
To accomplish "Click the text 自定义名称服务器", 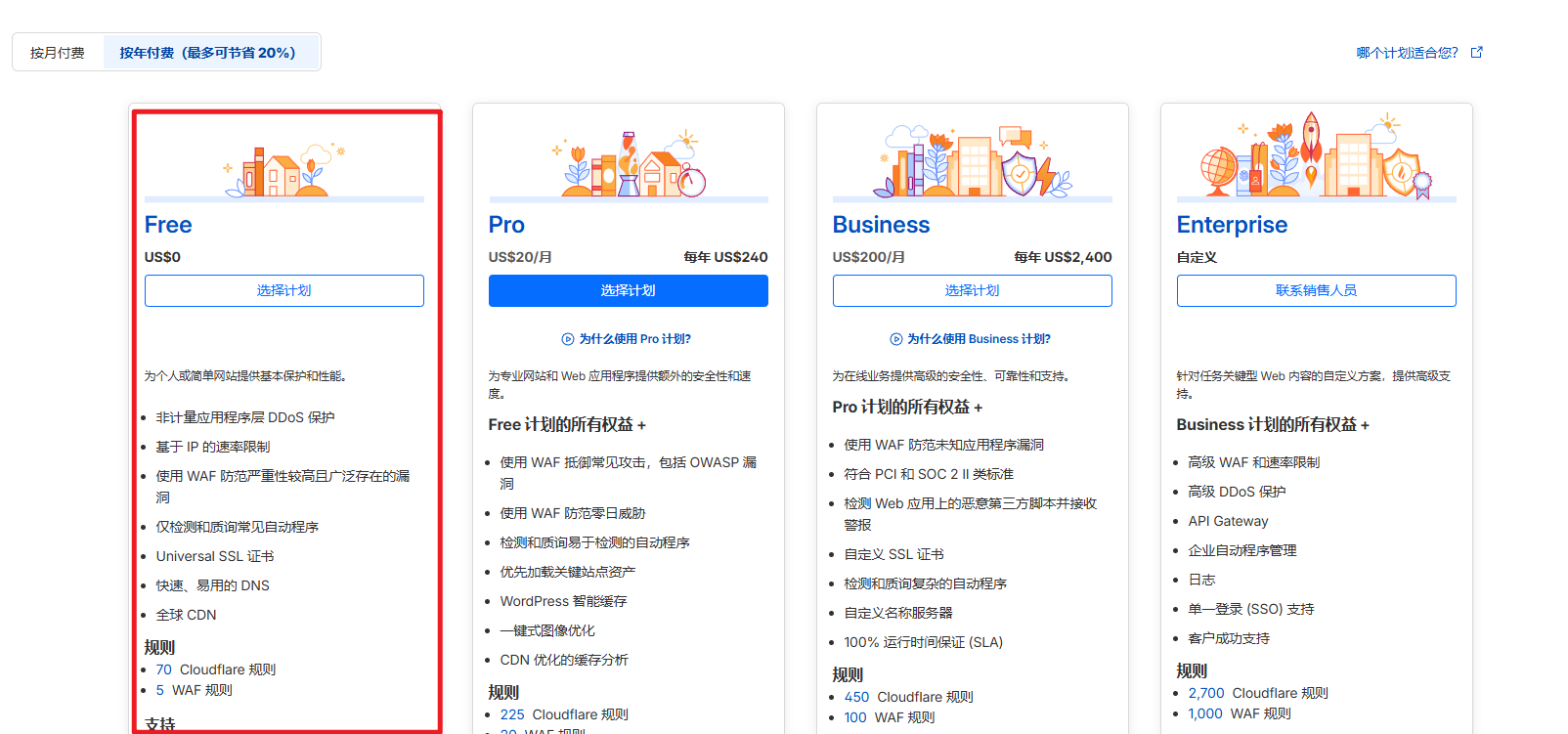I will coord(900,612).
